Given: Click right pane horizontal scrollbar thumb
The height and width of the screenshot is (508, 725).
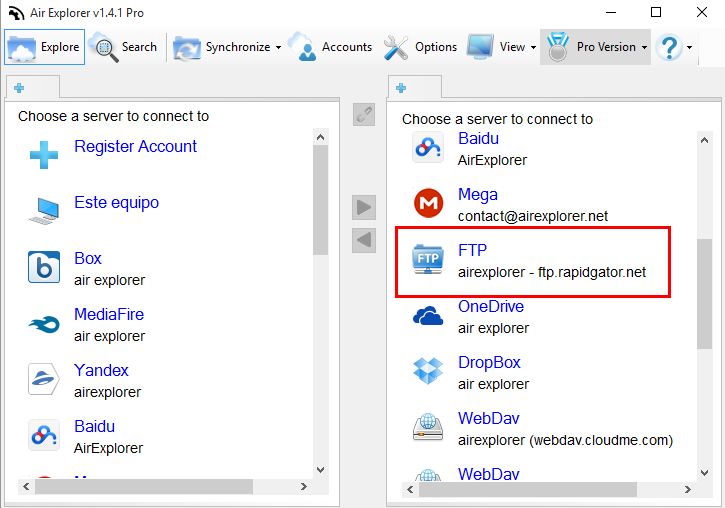Looking at the screenshot, I should (528, 489).
